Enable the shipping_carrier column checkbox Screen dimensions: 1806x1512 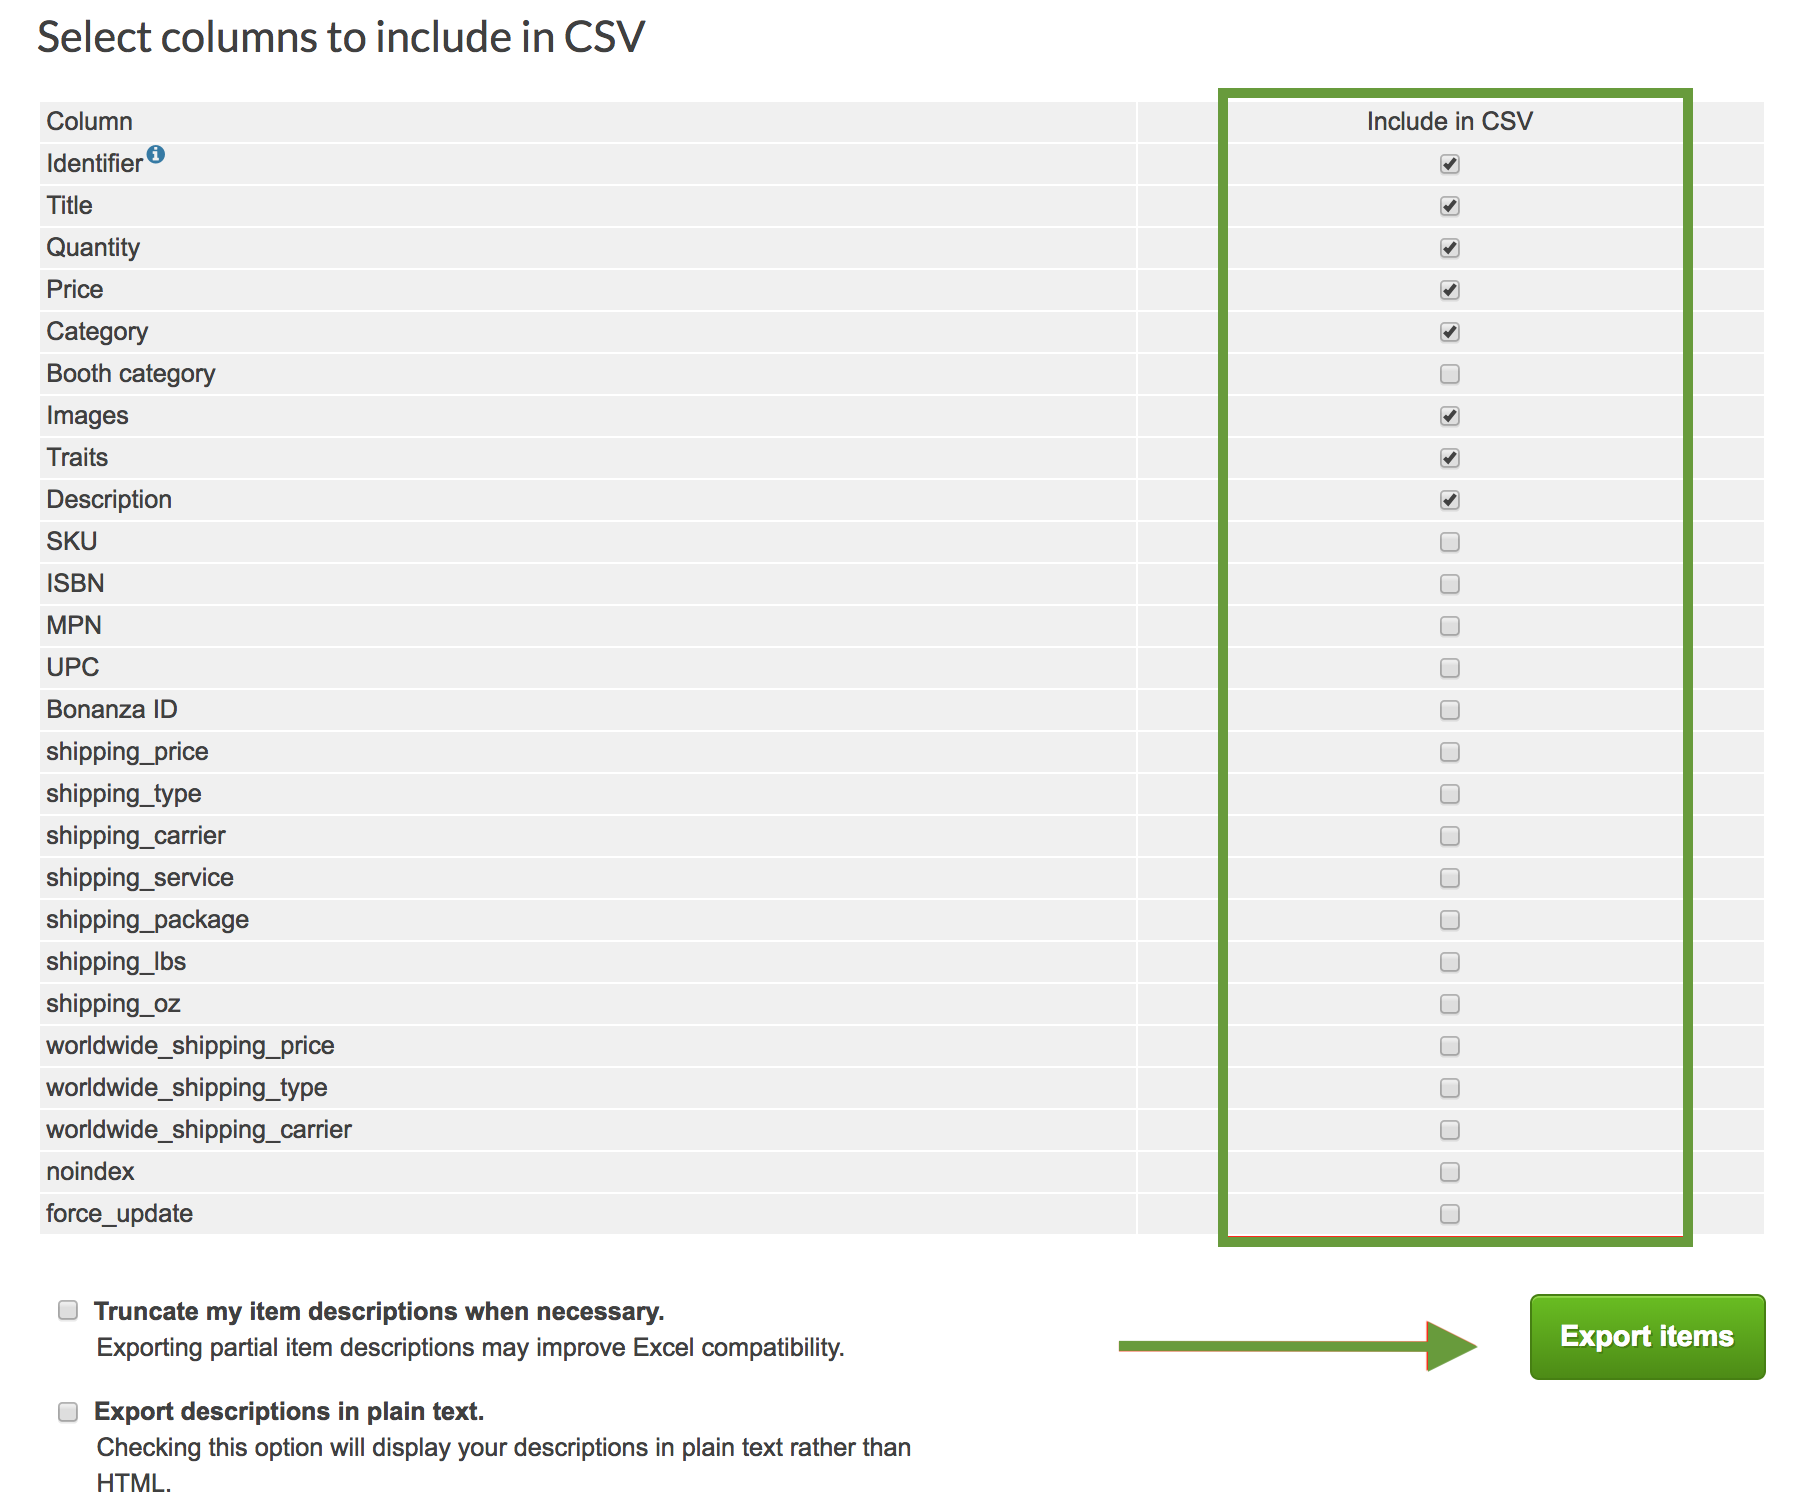1449,836
